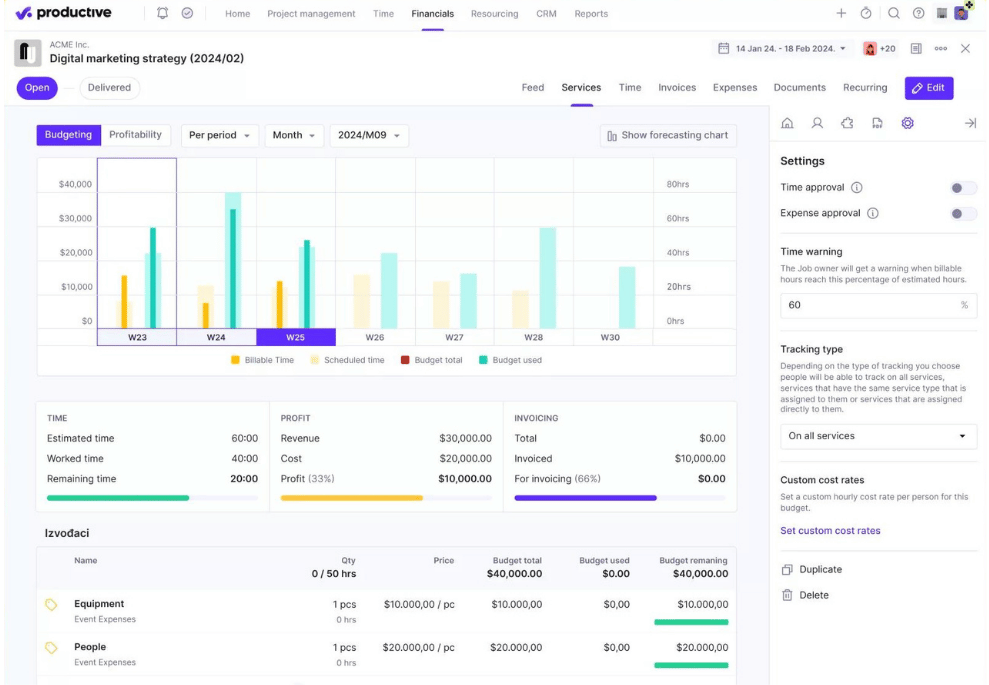Switch the chart to Profitability view
The image size is (989, 685).
click(x=135, y=135)
